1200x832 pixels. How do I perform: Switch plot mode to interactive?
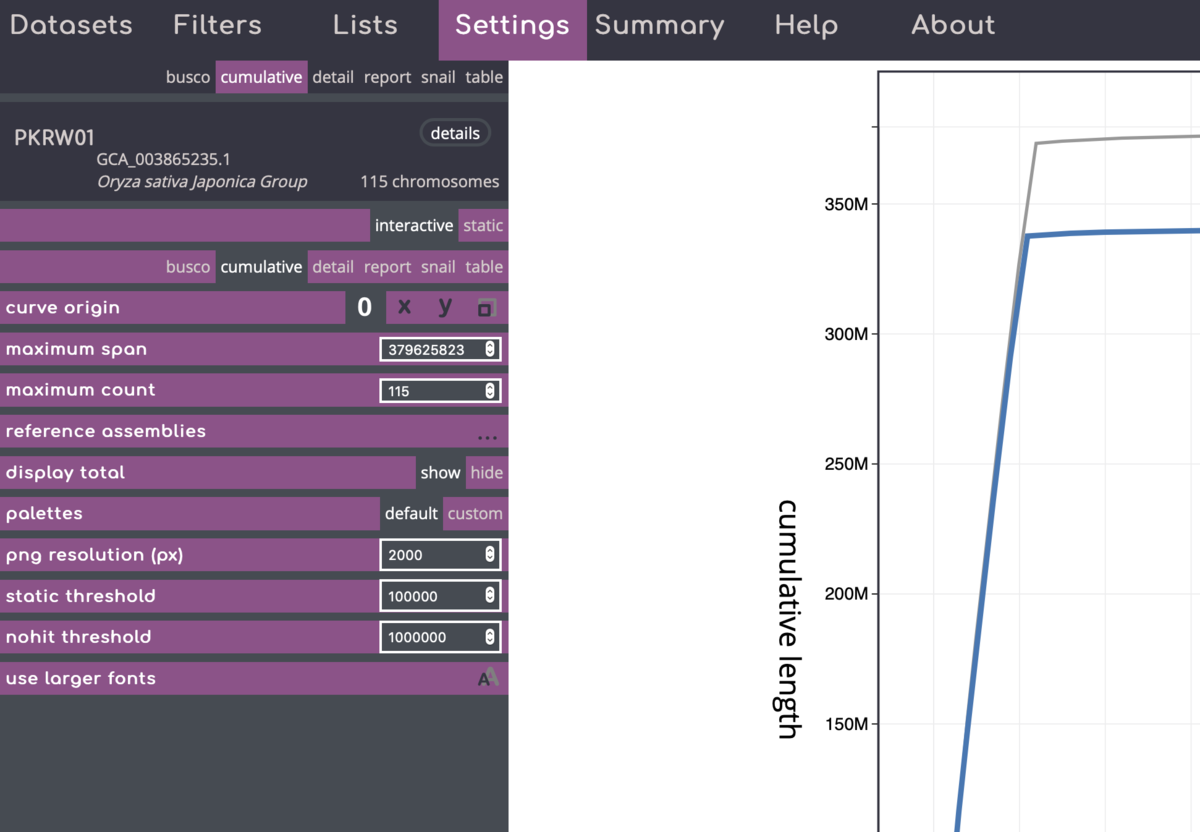414,226
